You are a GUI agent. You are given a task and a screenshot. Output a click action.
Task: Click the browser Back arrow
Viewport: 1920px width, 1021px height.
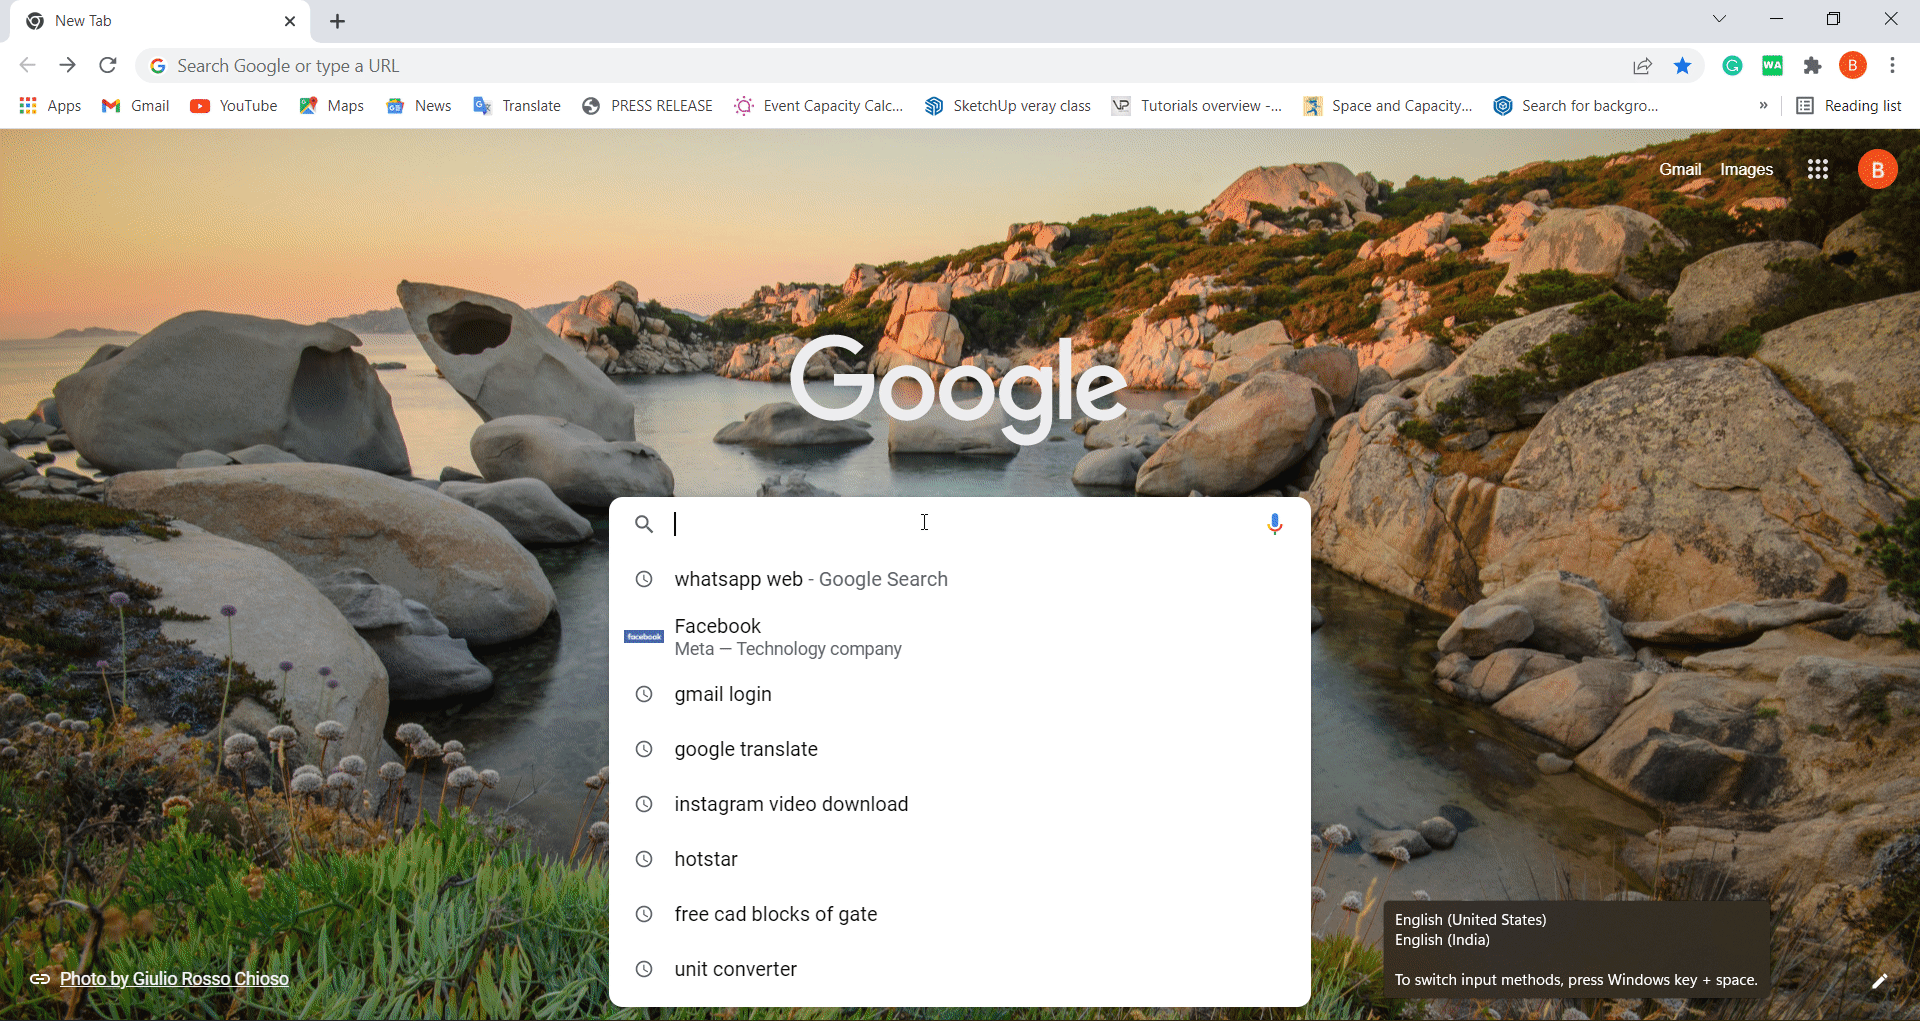pyautogui.click(x=27, y=66)
